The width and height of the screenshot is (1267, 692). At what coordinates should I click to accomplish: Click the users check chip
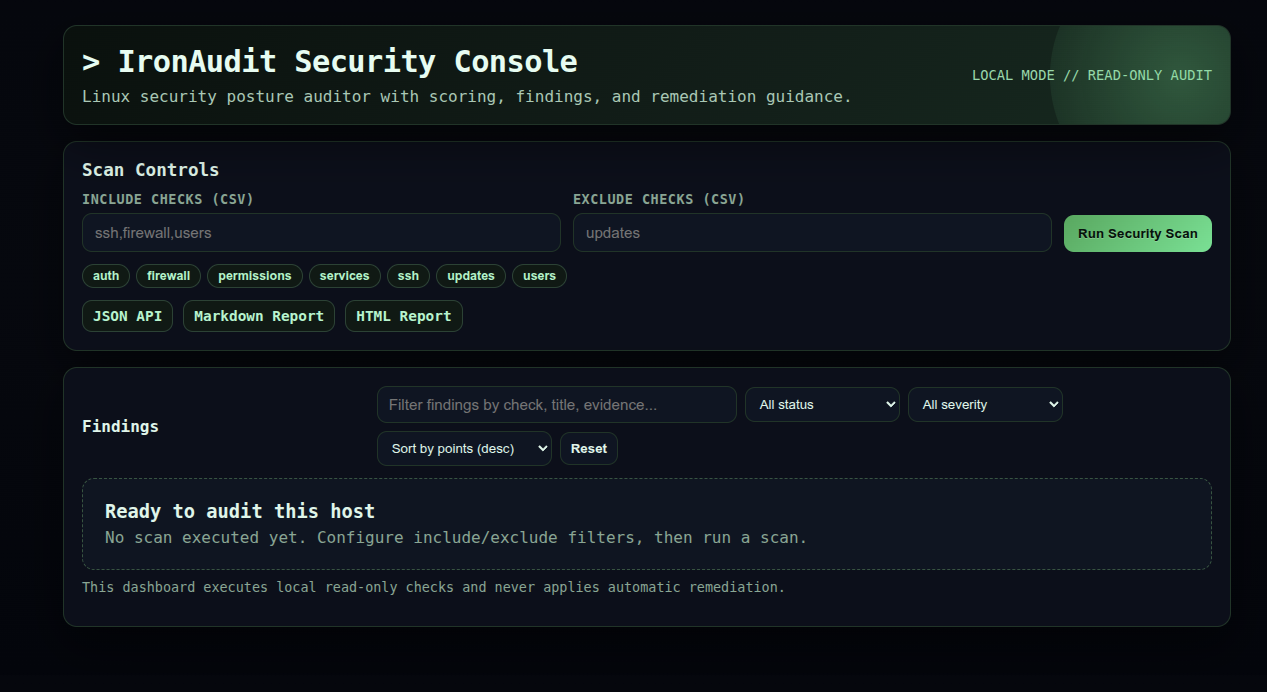click(x=539, y=276)
